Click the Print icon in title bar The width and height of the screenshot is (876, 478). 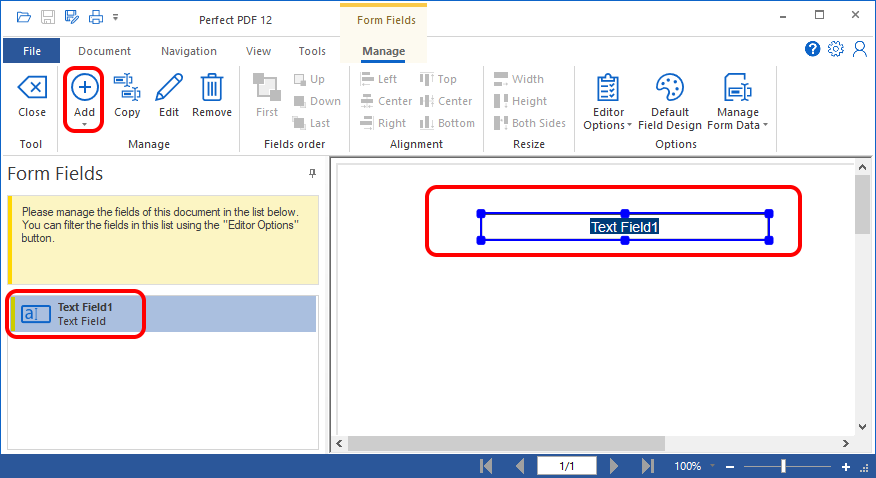coord(96,17)
